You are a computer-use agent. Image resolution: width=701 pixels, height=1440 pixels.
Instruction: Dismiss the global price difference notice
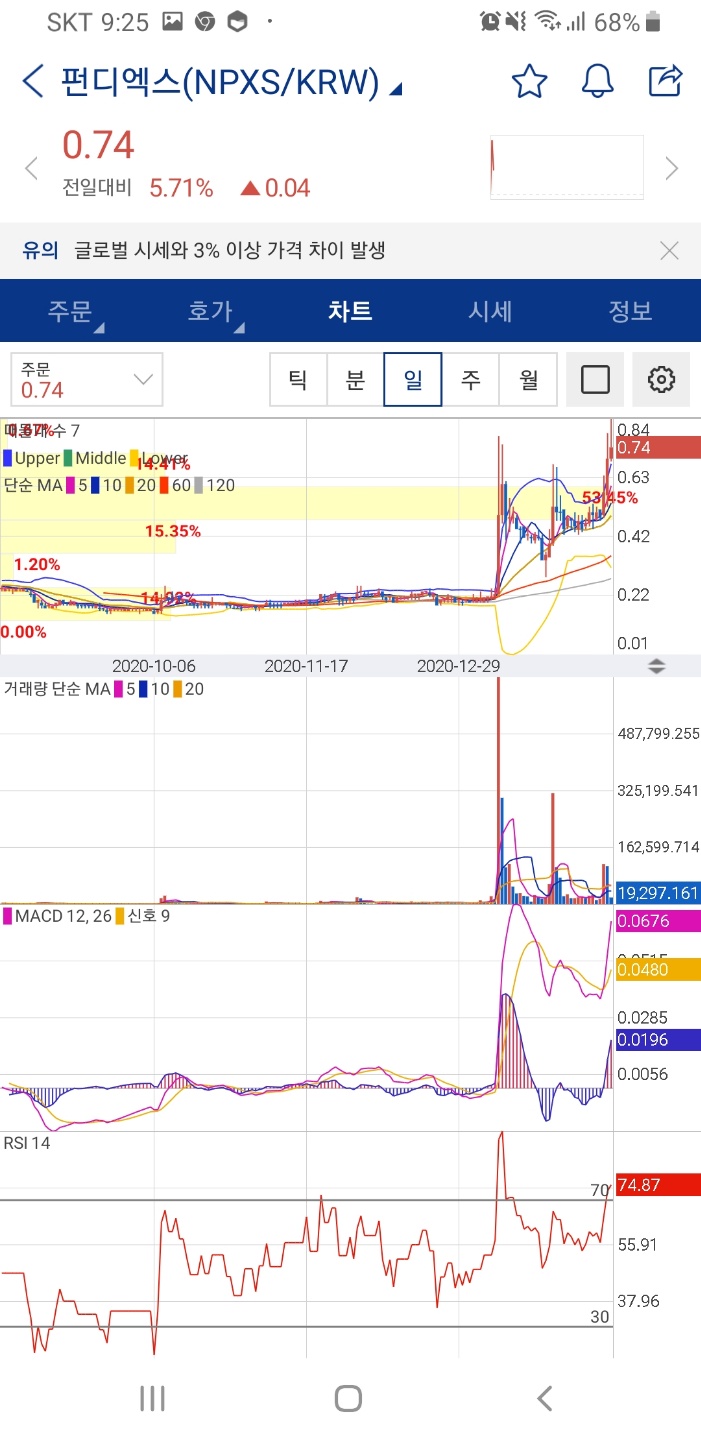click(x=669, y=250)
